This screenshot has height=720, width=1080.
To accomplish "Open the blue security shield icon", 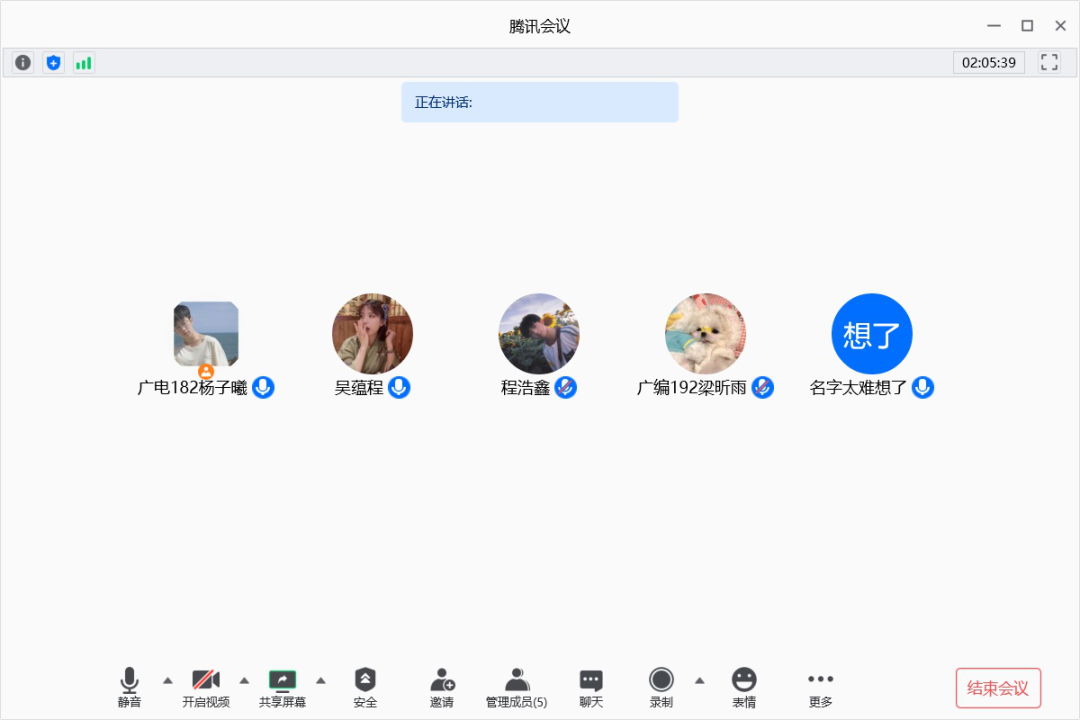I will point(53,63).
